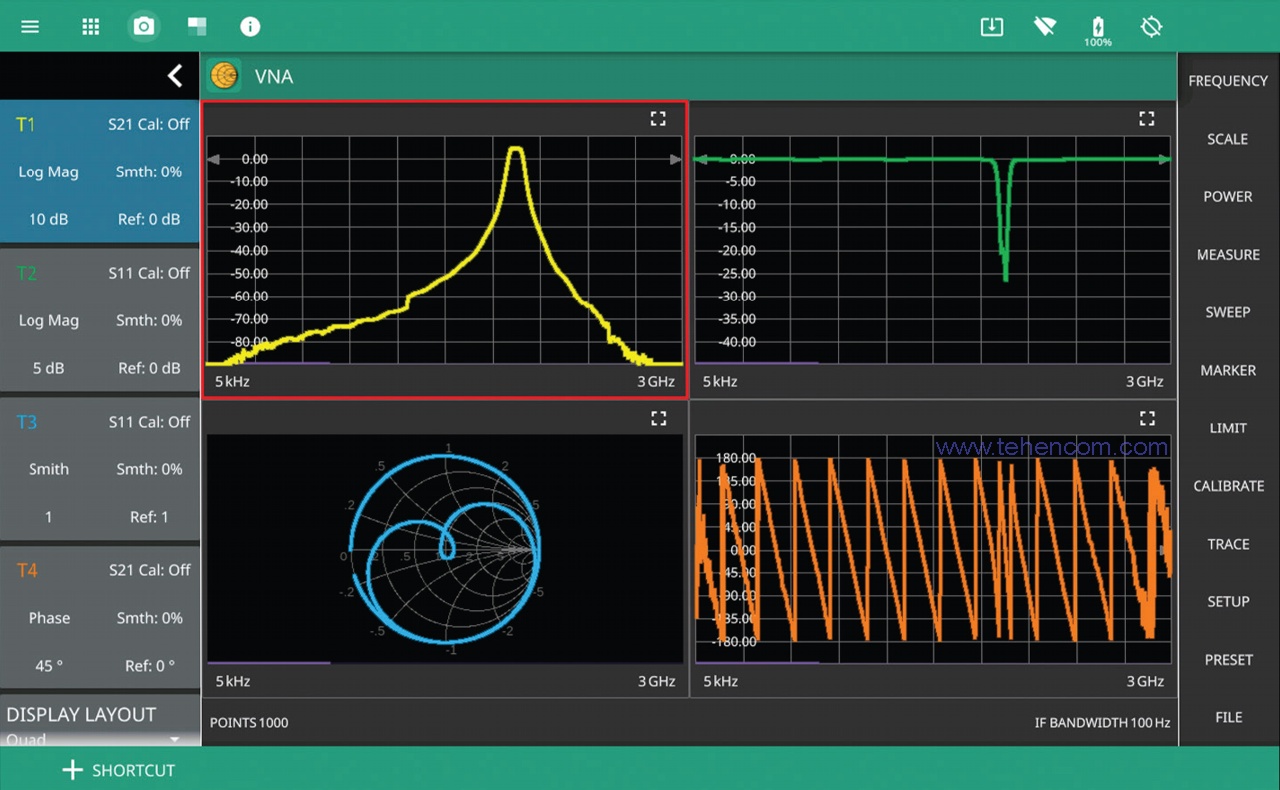This screenshot has height=790, width=1280.
Task: Click T2 S11 Cal: Off setting
Action: (149, 273)
